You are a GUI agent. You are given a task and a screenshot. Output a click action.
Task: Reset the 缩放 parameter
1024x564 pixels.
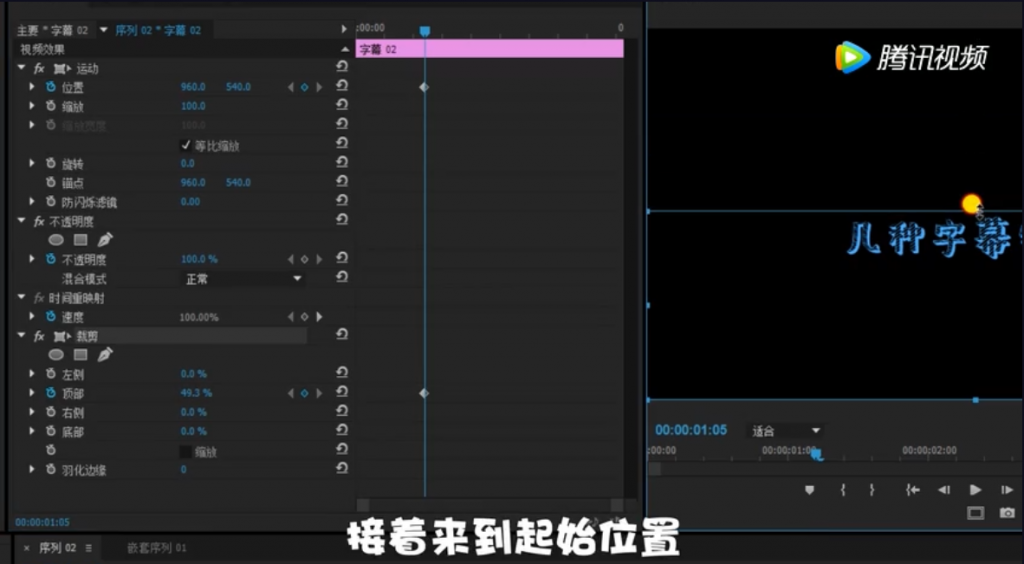pos(342,105)
